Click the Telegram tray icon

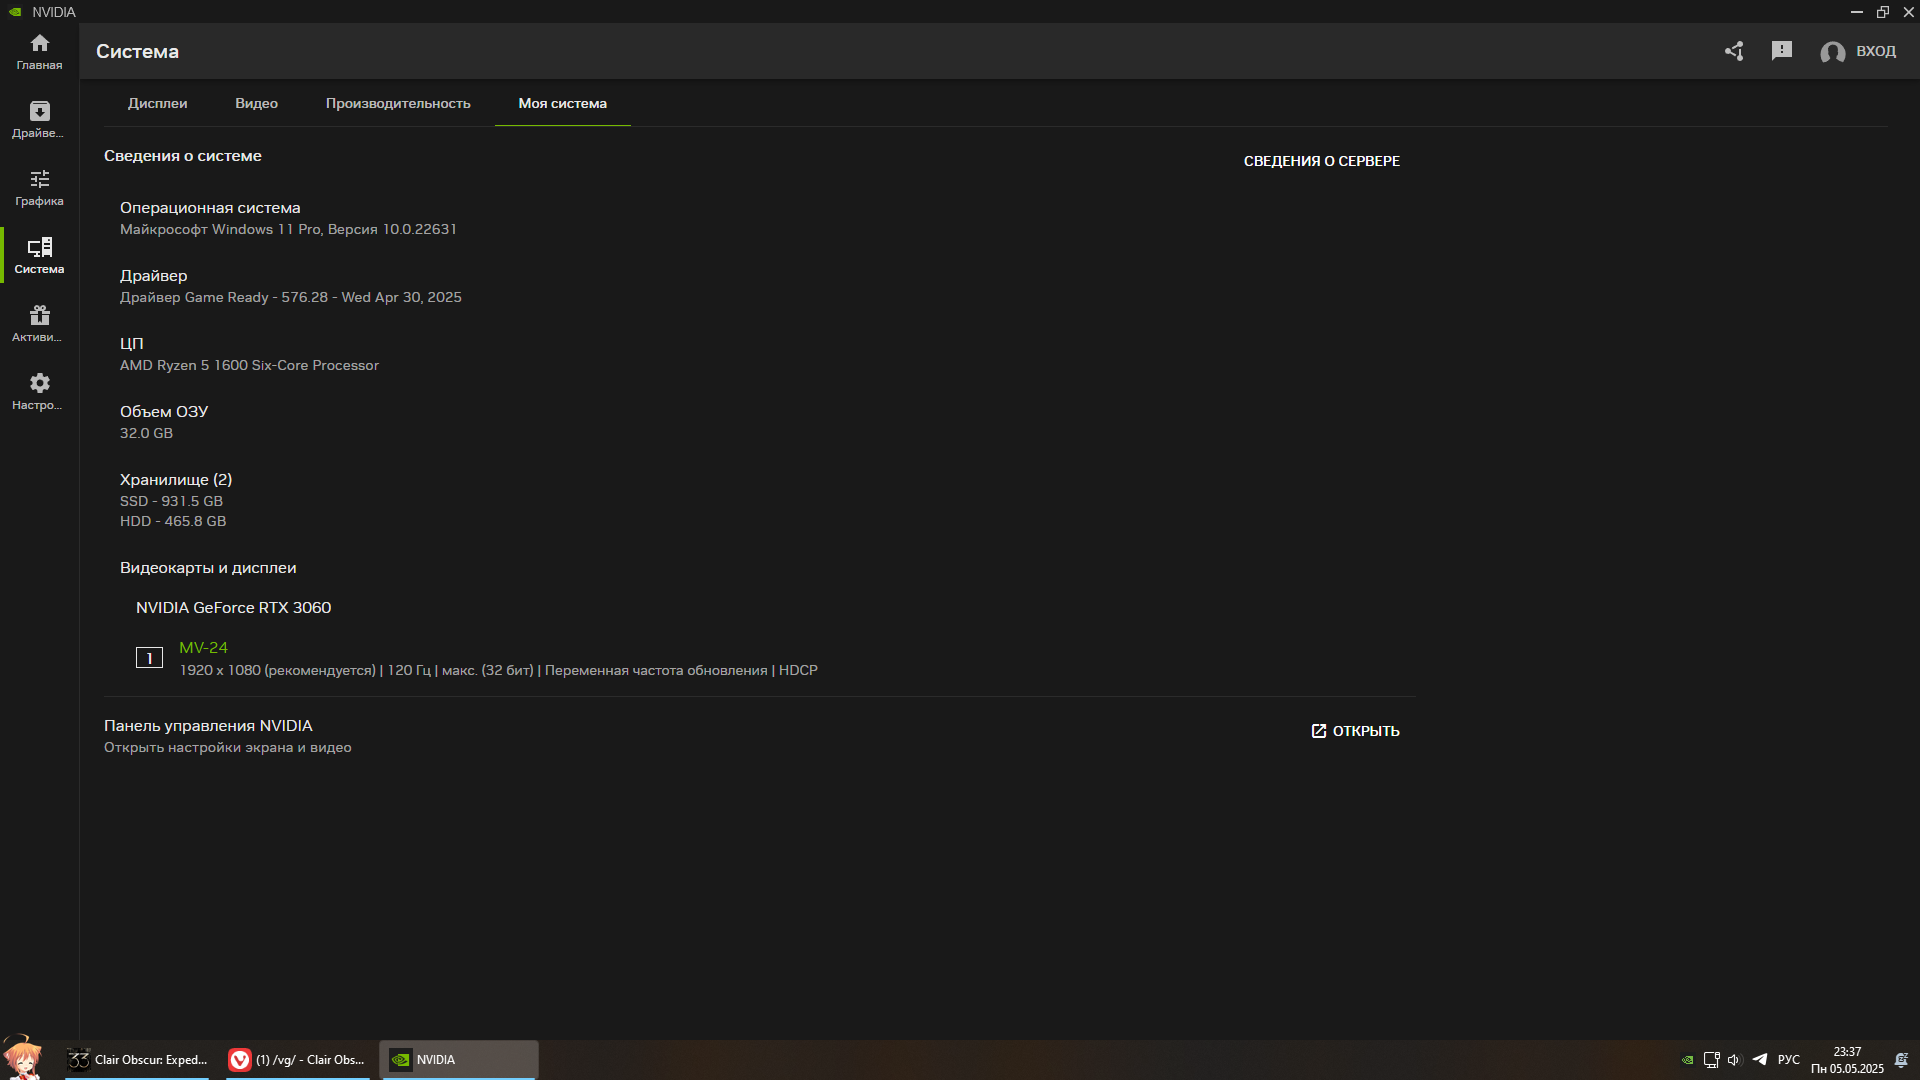click(1760, 1059)
